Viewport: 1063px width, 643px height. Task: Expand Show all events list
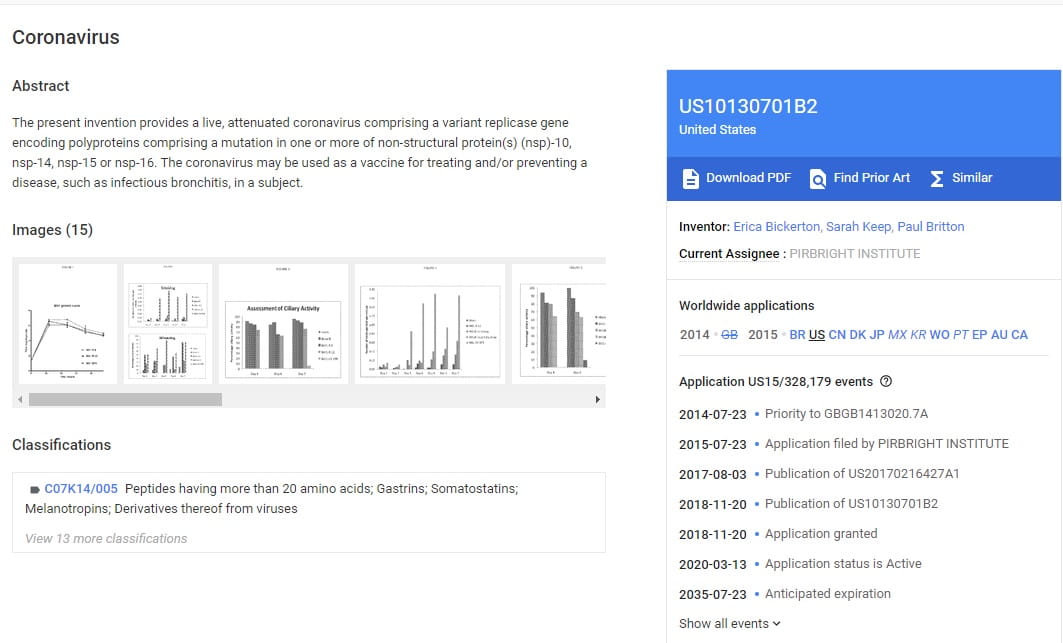click(x=730, y=623)
